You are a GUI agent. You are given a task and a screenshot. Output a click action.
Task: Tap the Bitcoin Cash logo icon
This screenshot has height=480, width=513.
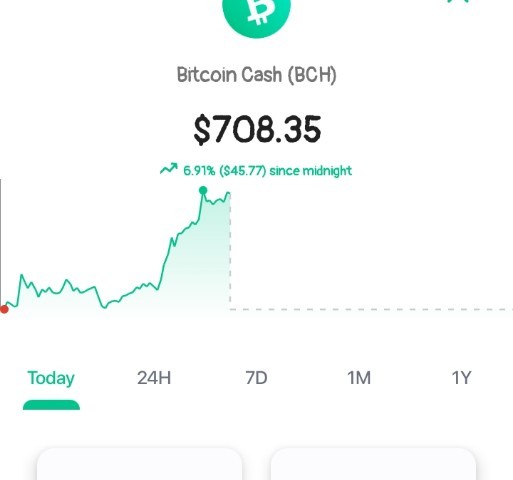pos(256,15)
